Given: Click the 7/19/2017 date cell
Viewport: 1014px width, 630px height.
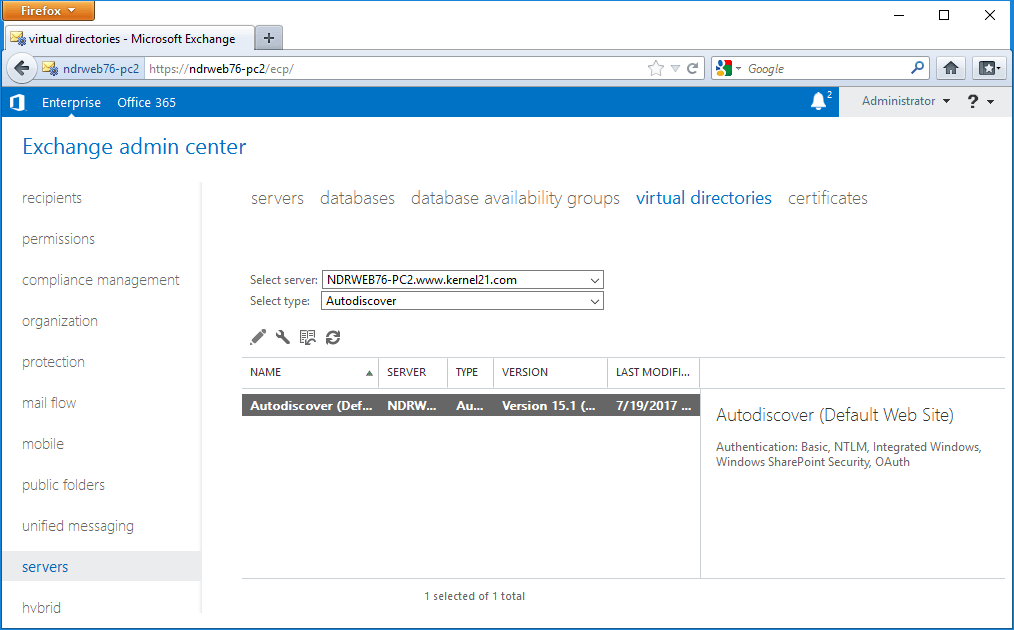Looking at the screenshot, I should (653, 406).
